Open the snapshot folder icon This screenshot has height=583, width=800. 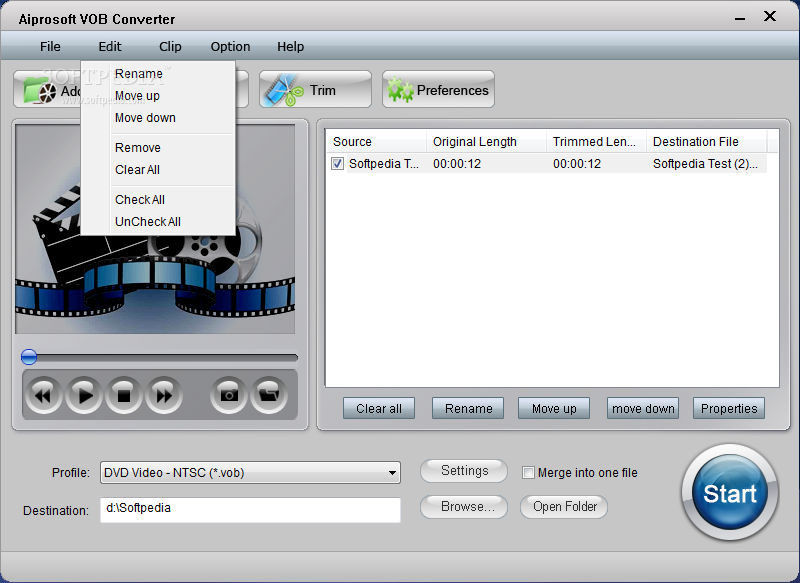tap(269, 395)
